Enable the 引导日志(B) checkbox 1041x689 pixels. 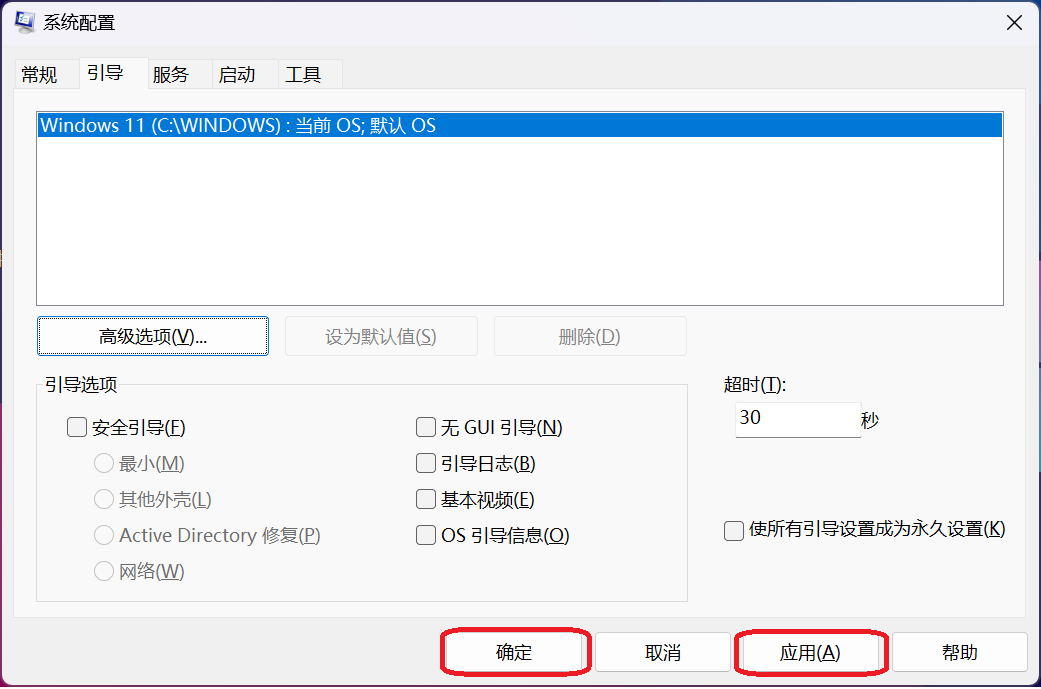click(x=426, y=463)
